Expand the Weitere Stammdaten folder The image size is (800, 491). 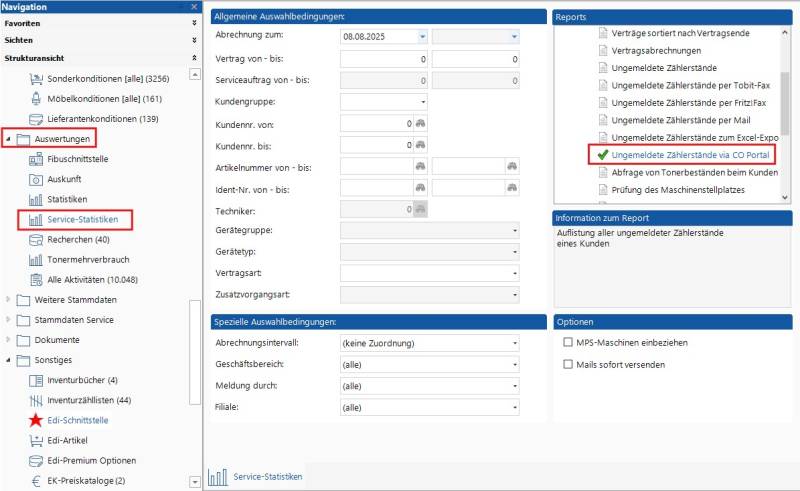[x=8, y=300]
